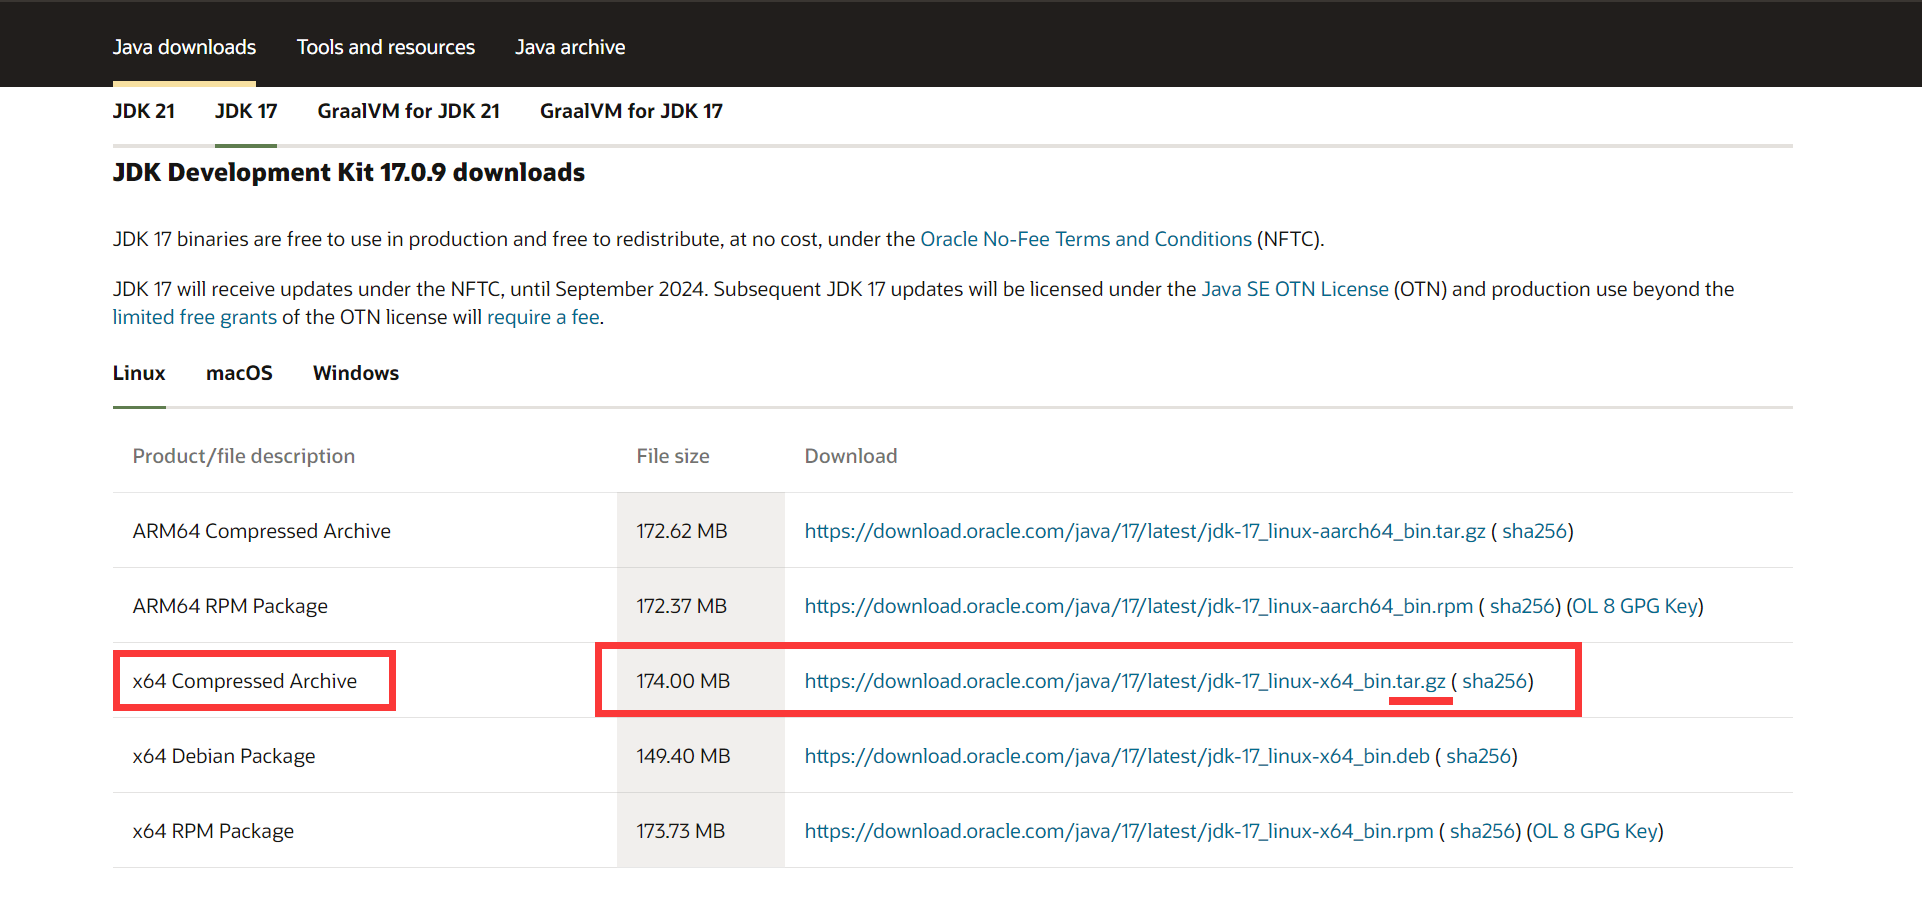The height and width of the screenshot is (911, 1922).
Task: Switch to macOS platform tab
Action: click(239, 373)
